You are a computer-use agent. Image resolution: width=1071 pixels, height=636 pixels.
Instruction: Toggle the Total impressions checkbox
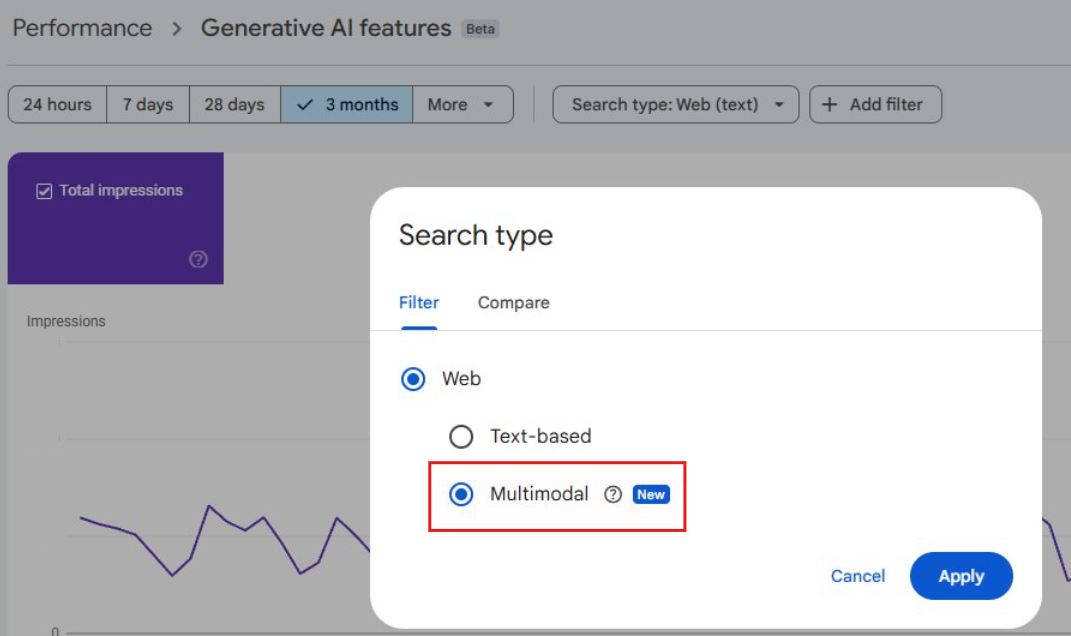click(x=44, y=191)
